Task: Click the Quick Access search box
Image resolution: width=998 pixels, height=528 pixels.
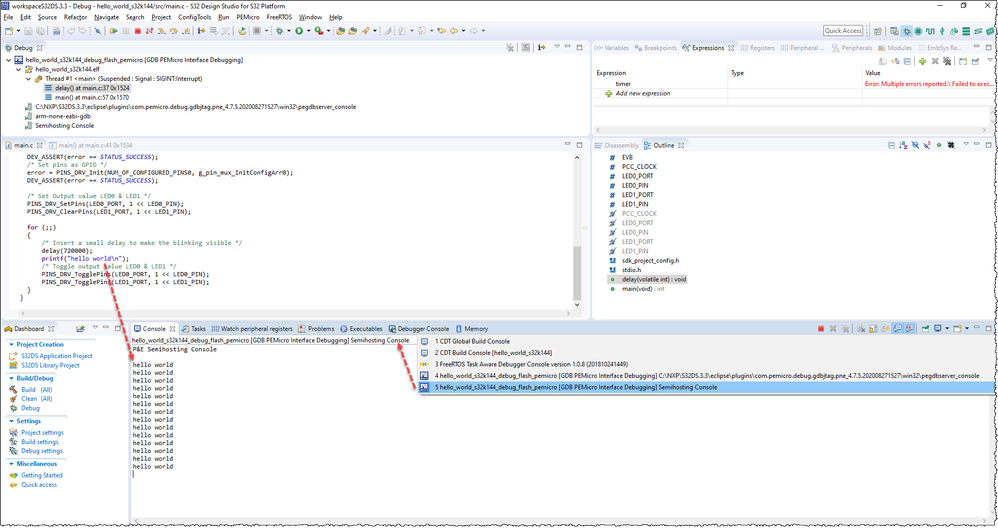Action: coord(843,31)
